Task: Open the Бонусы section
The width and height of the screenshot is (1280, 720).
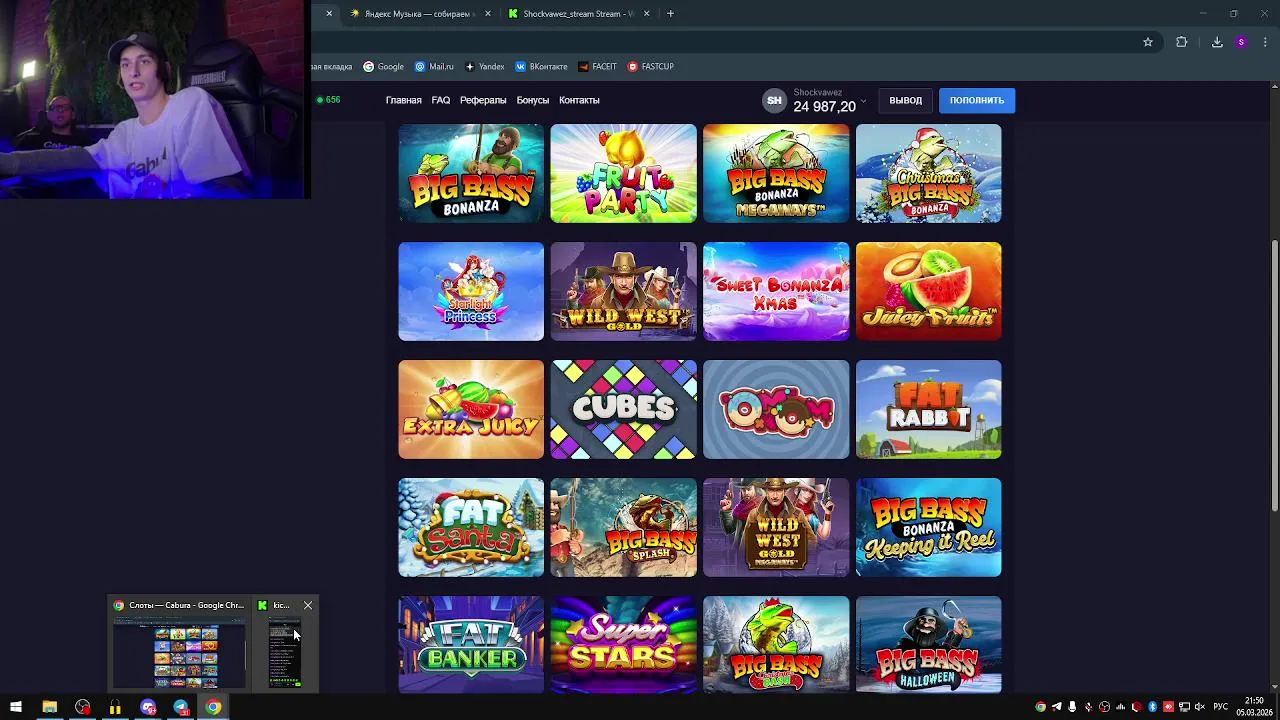Action: [533, 100]
